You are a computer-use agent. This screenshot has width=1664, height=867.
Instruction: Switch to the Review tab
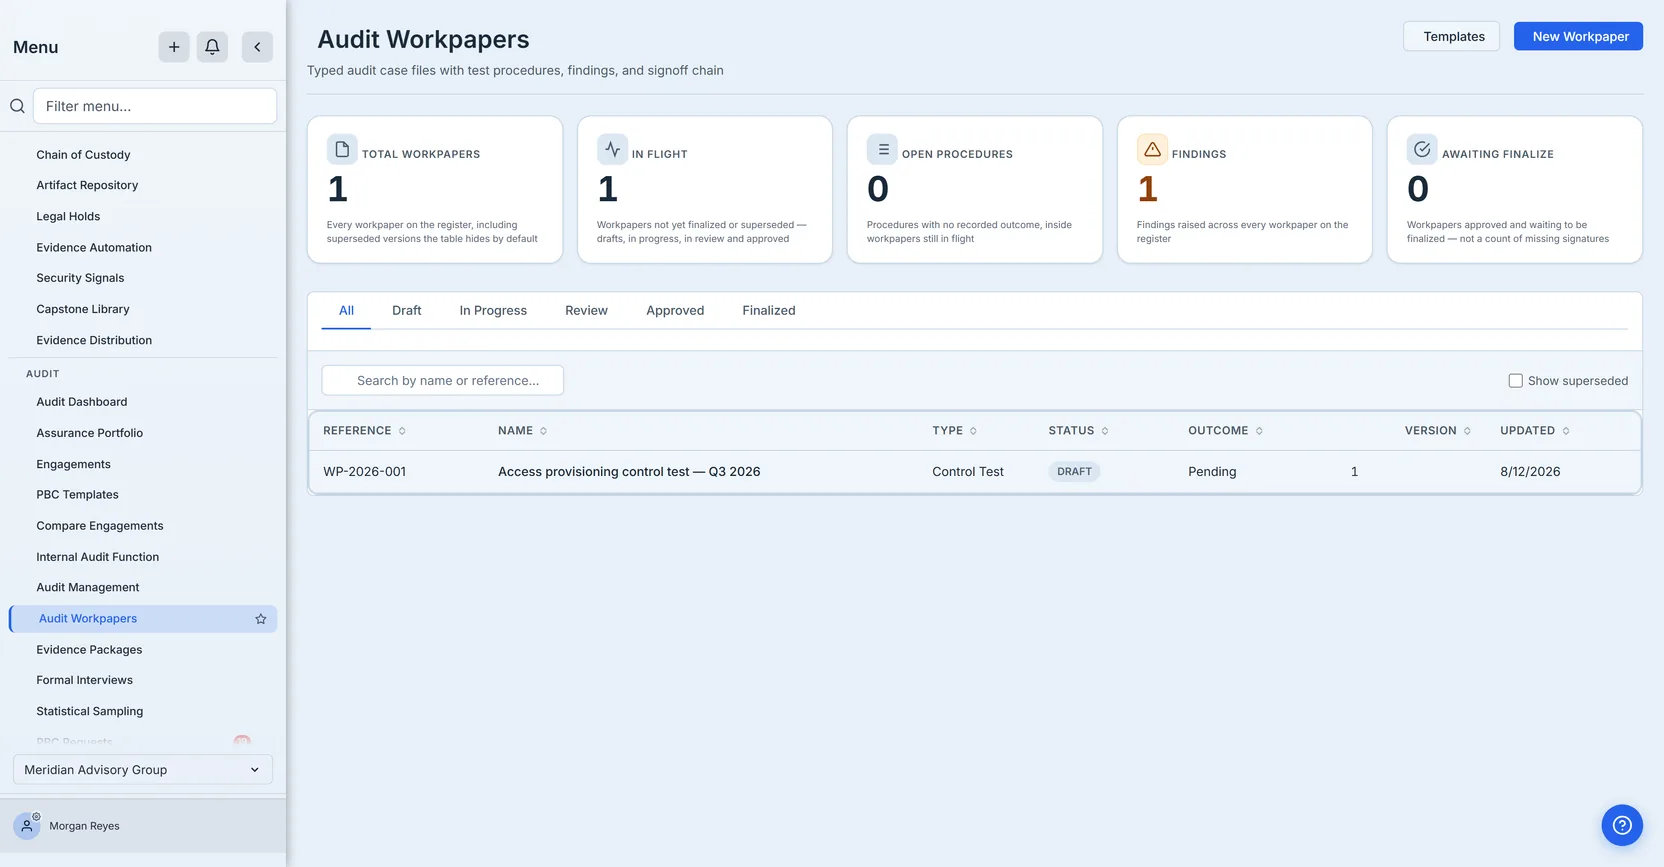(586, 311)
